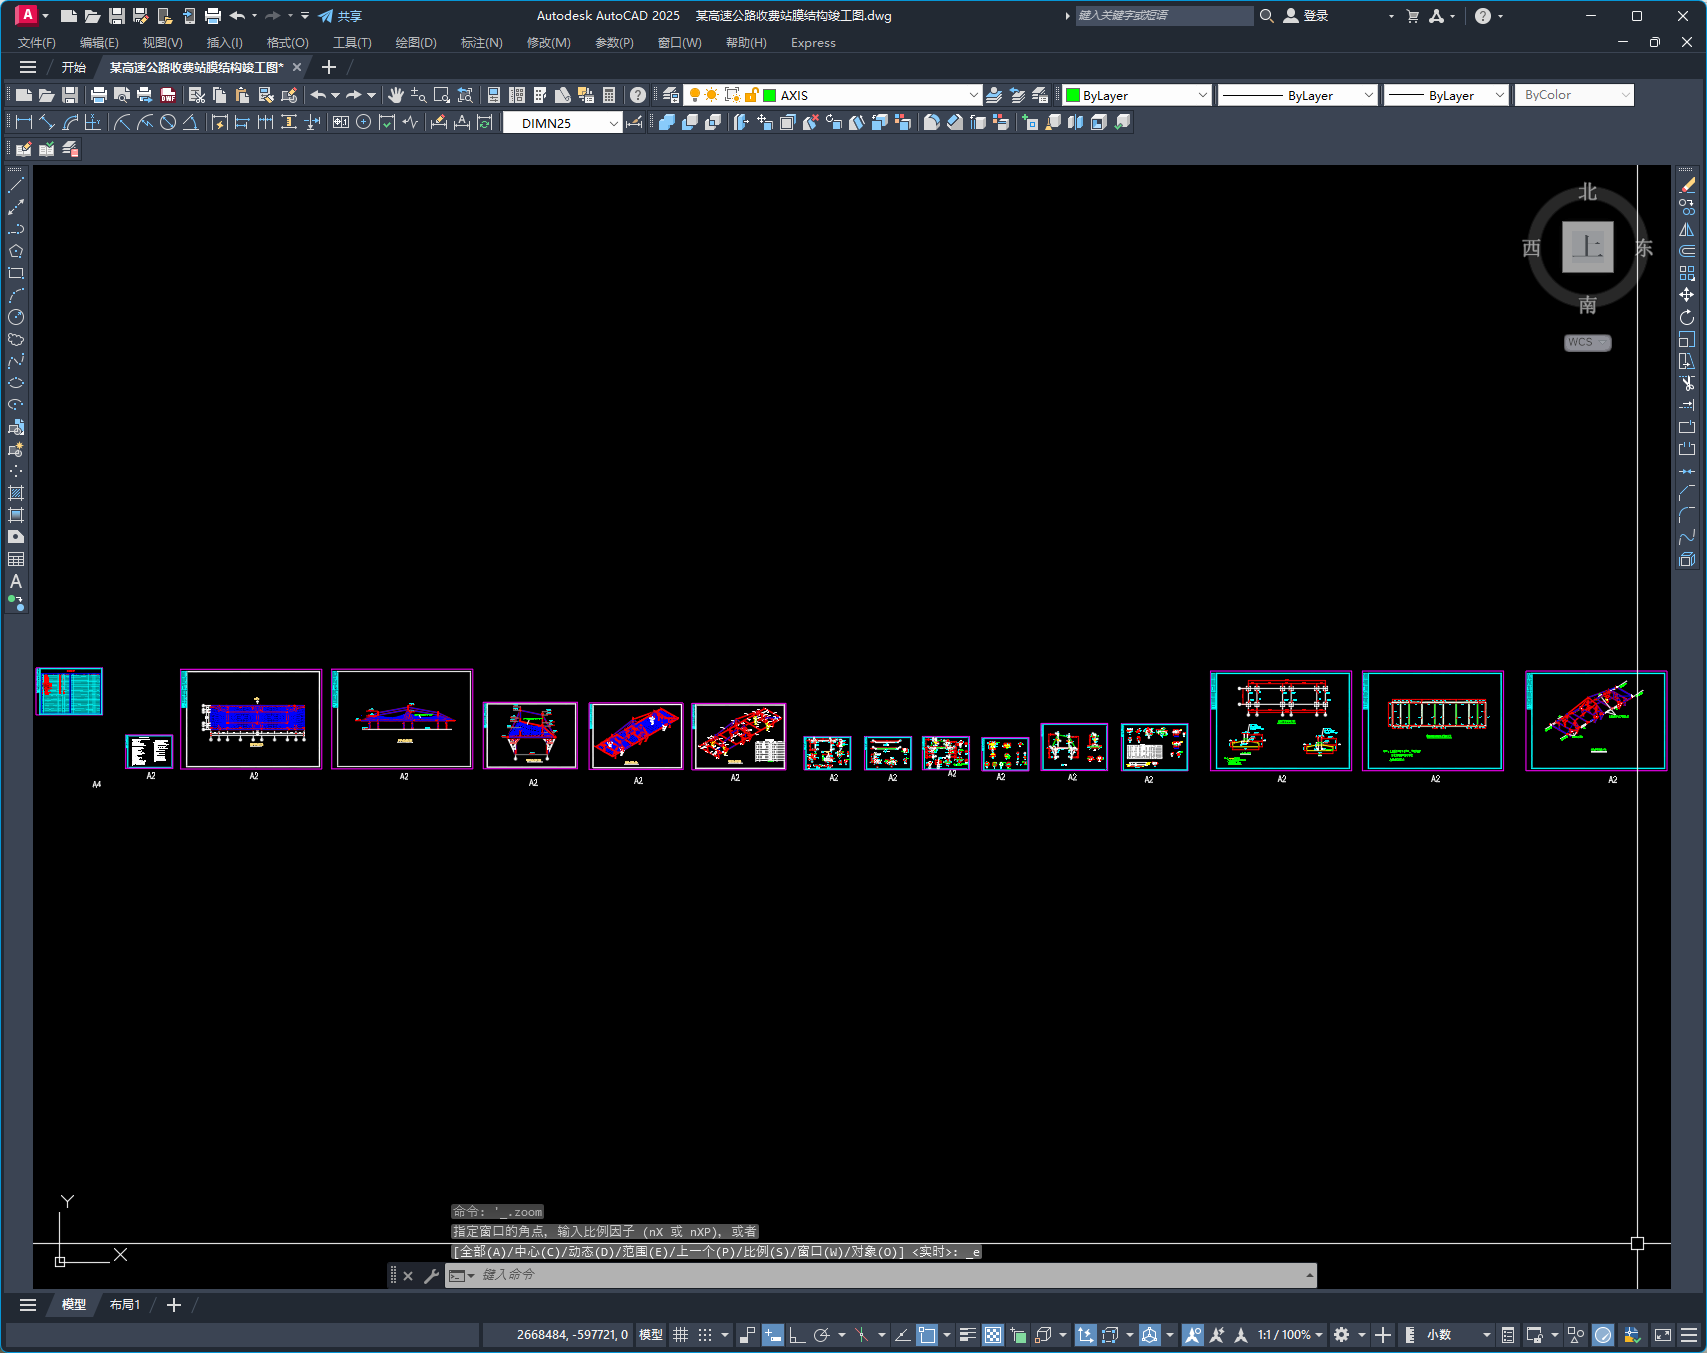The width and height of the screenshot is (1707, 1353).
Task: Toggle ortho mode in status bar
Action: point(797,1335)
